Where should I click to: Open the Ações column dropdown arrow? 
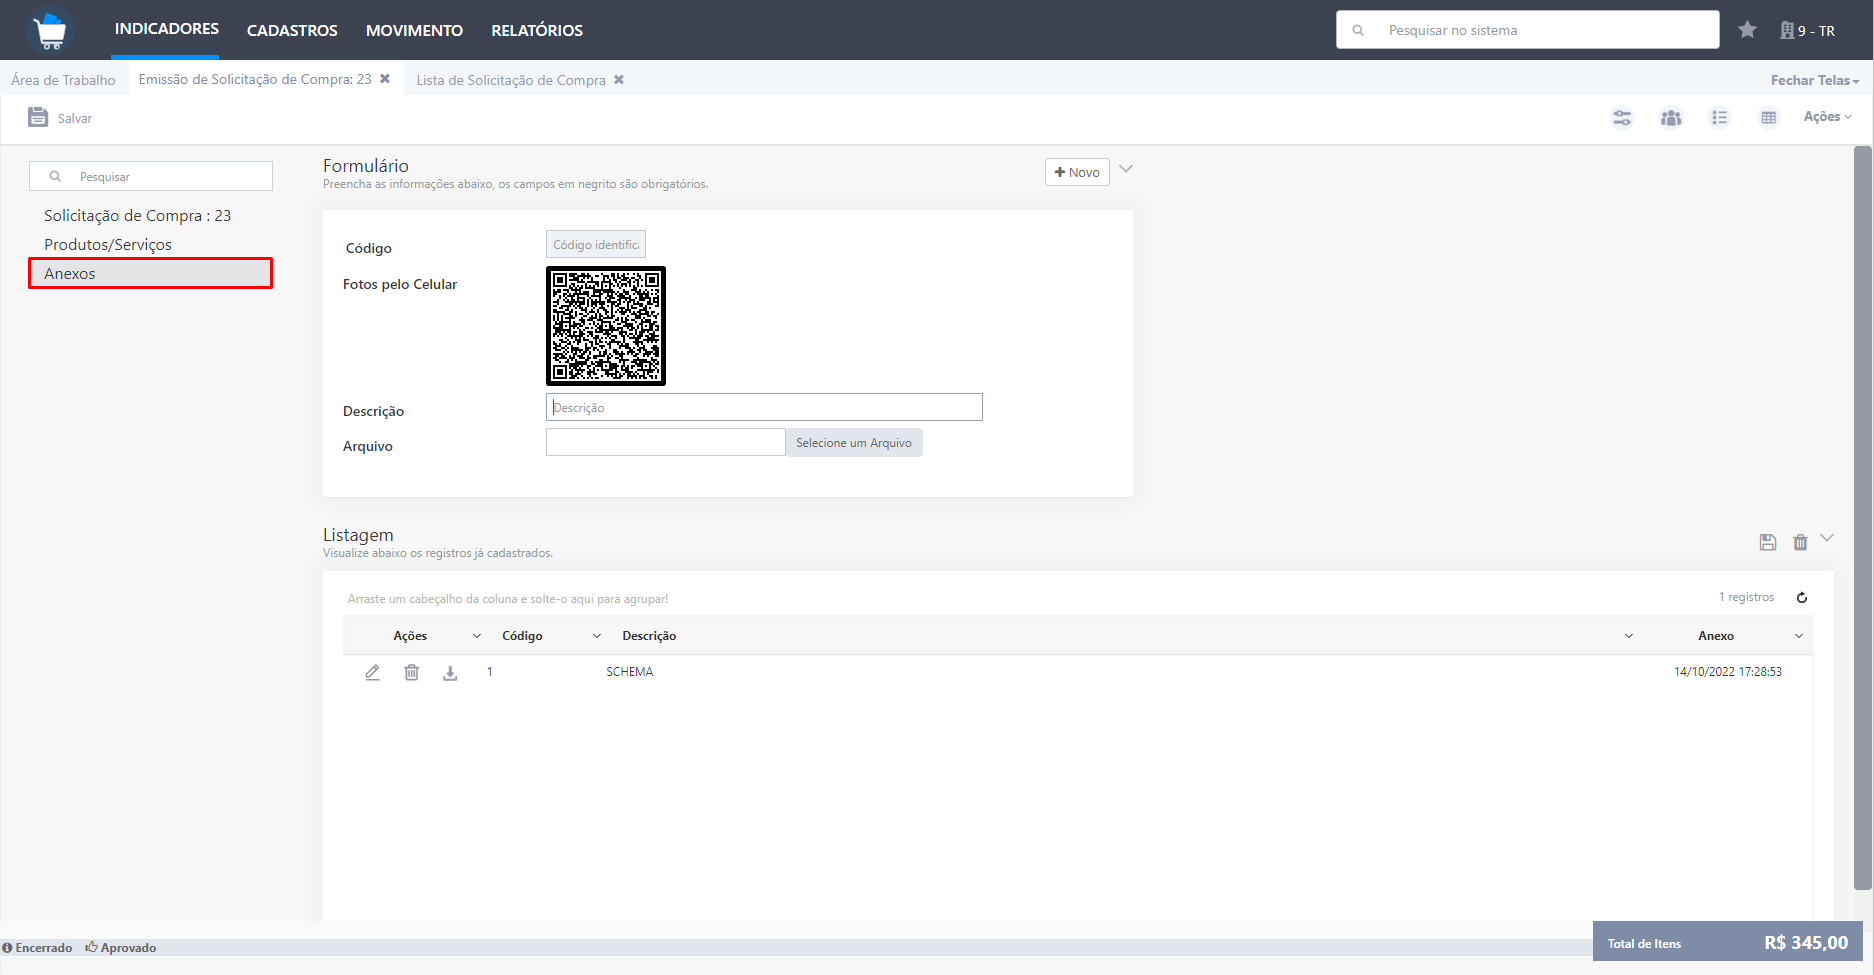(477, 636)
